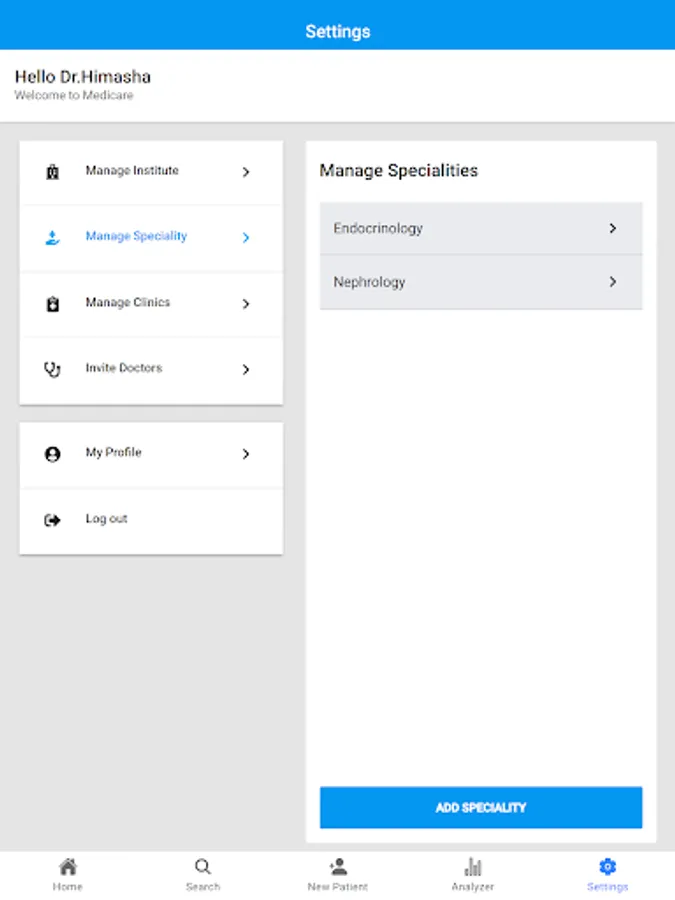
Task: Open Manage Institute via its chevron
Action: click(246, 172)
